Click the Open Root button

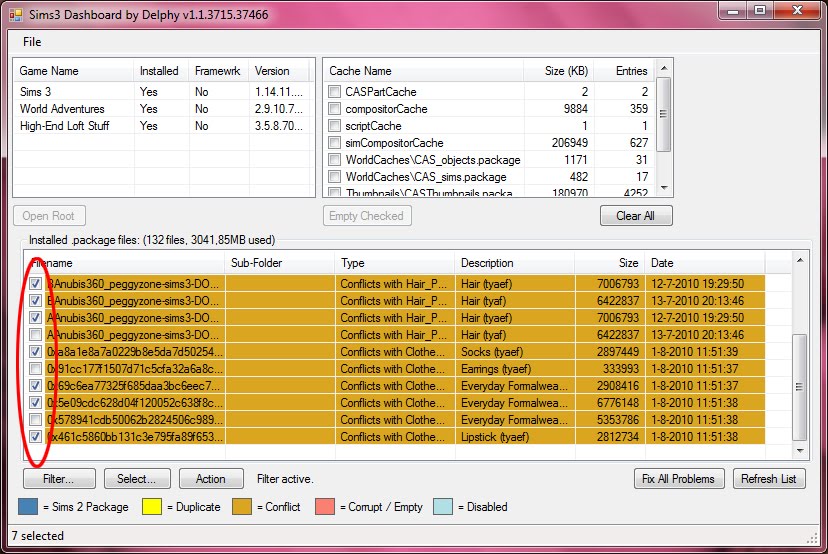(x=49, y=215)
